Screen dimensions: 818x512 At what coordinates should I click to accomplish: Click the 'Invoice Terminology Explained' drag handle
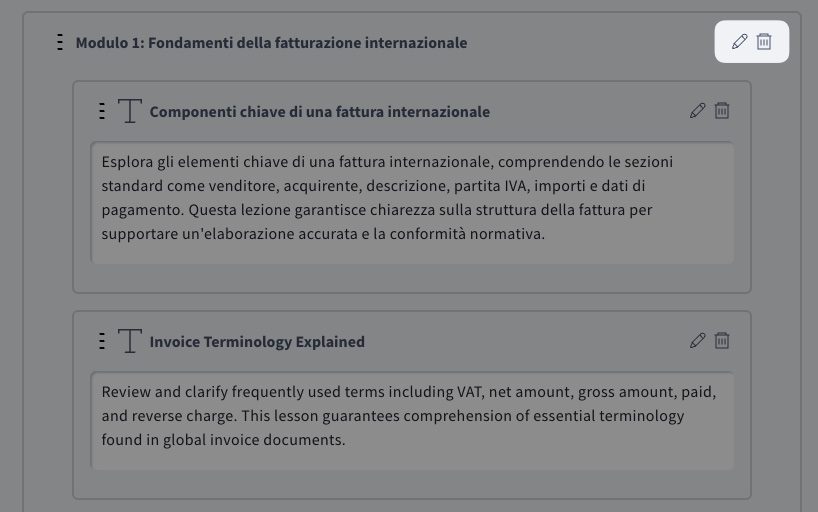(x=102, y=341)
